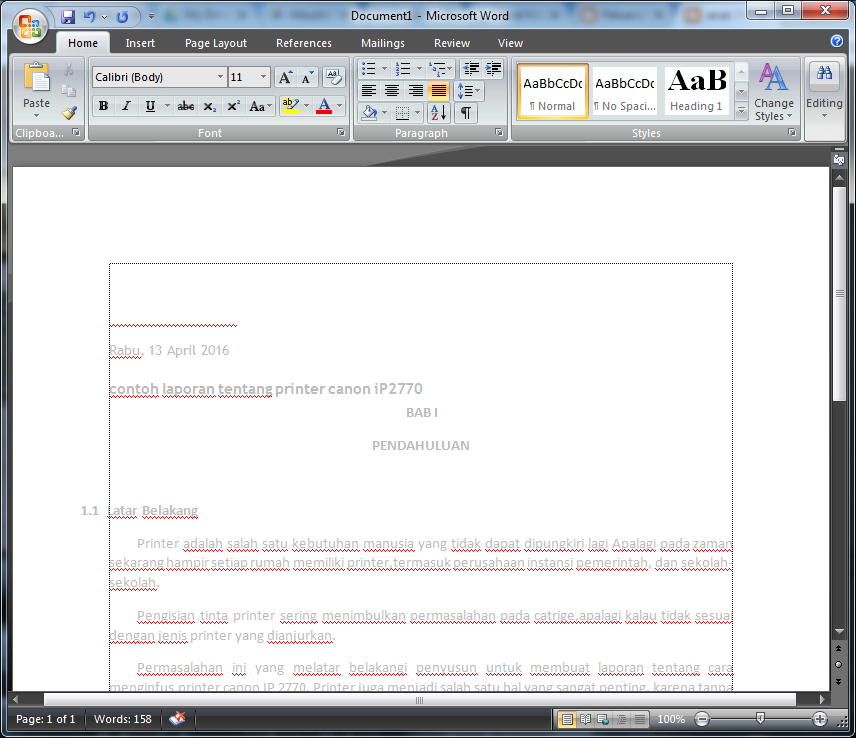Click the Grow Font icon

285,76
